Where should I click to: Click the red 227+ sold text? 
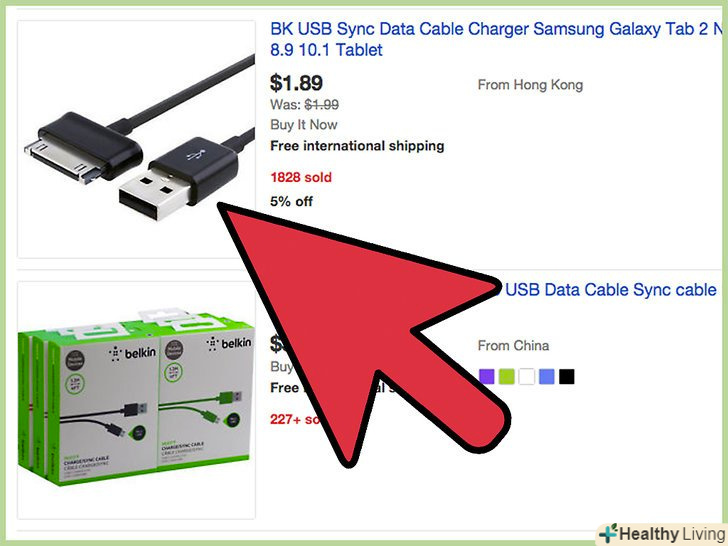pos(295,419)
